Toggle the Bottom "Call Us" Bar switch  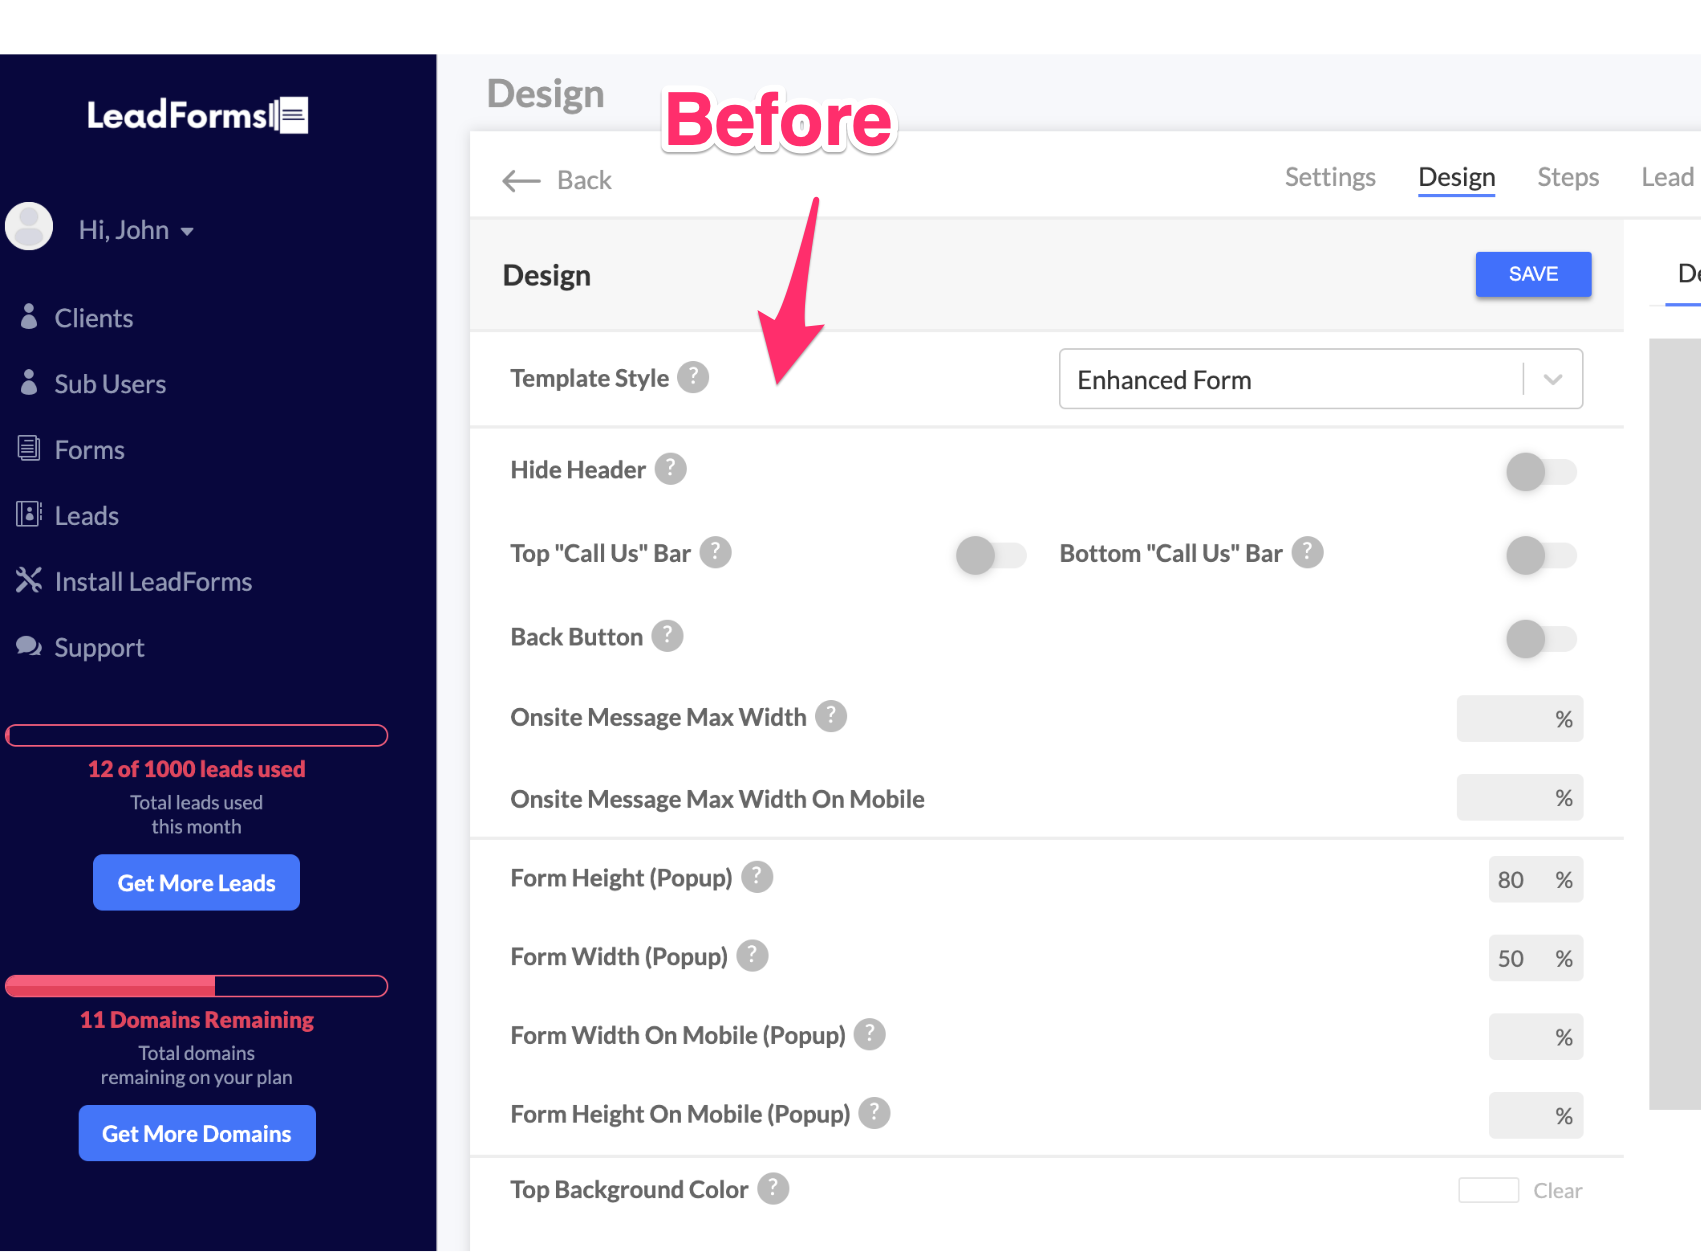1541,555
